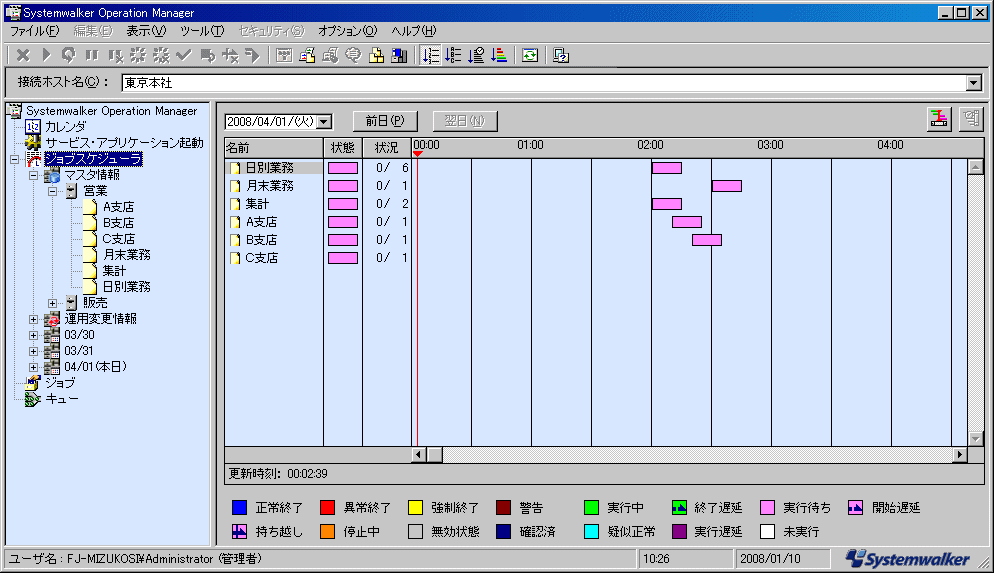Click the vertical scrollbar down arrow
Screen dimensions: 994x573
click(976, 439)
